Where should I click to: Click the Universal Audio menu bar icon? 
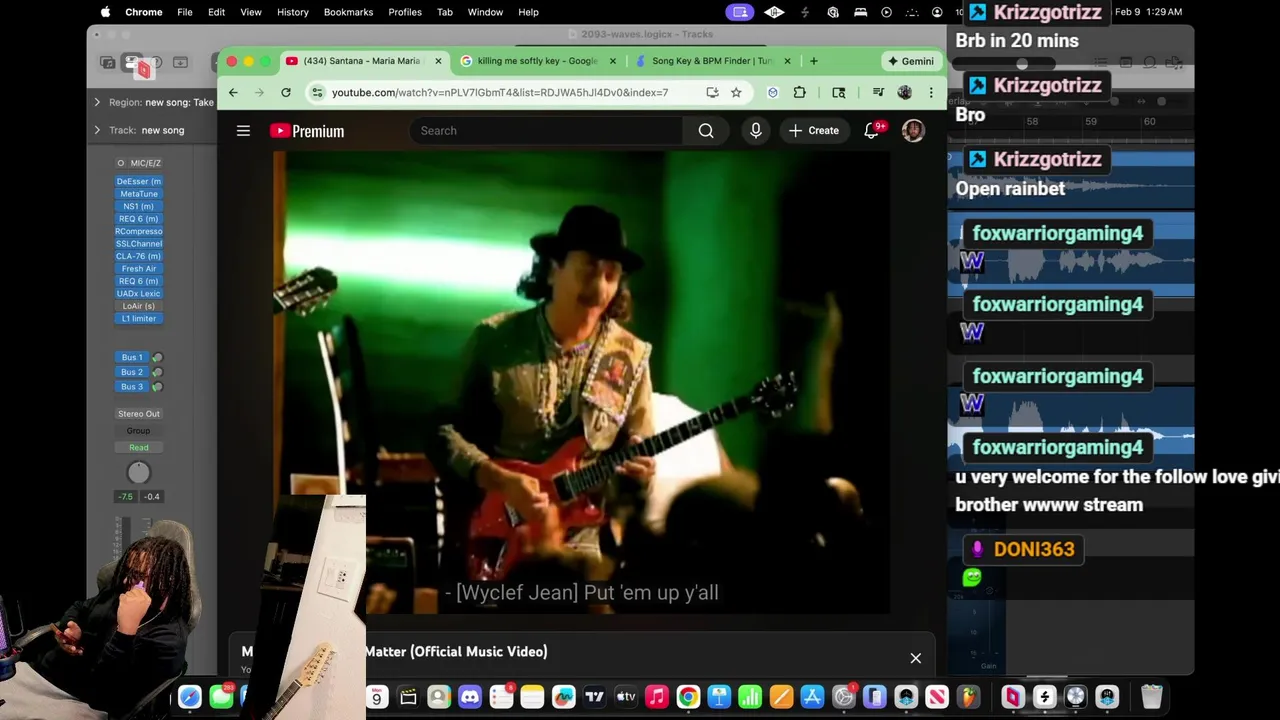tap(774, 12)
